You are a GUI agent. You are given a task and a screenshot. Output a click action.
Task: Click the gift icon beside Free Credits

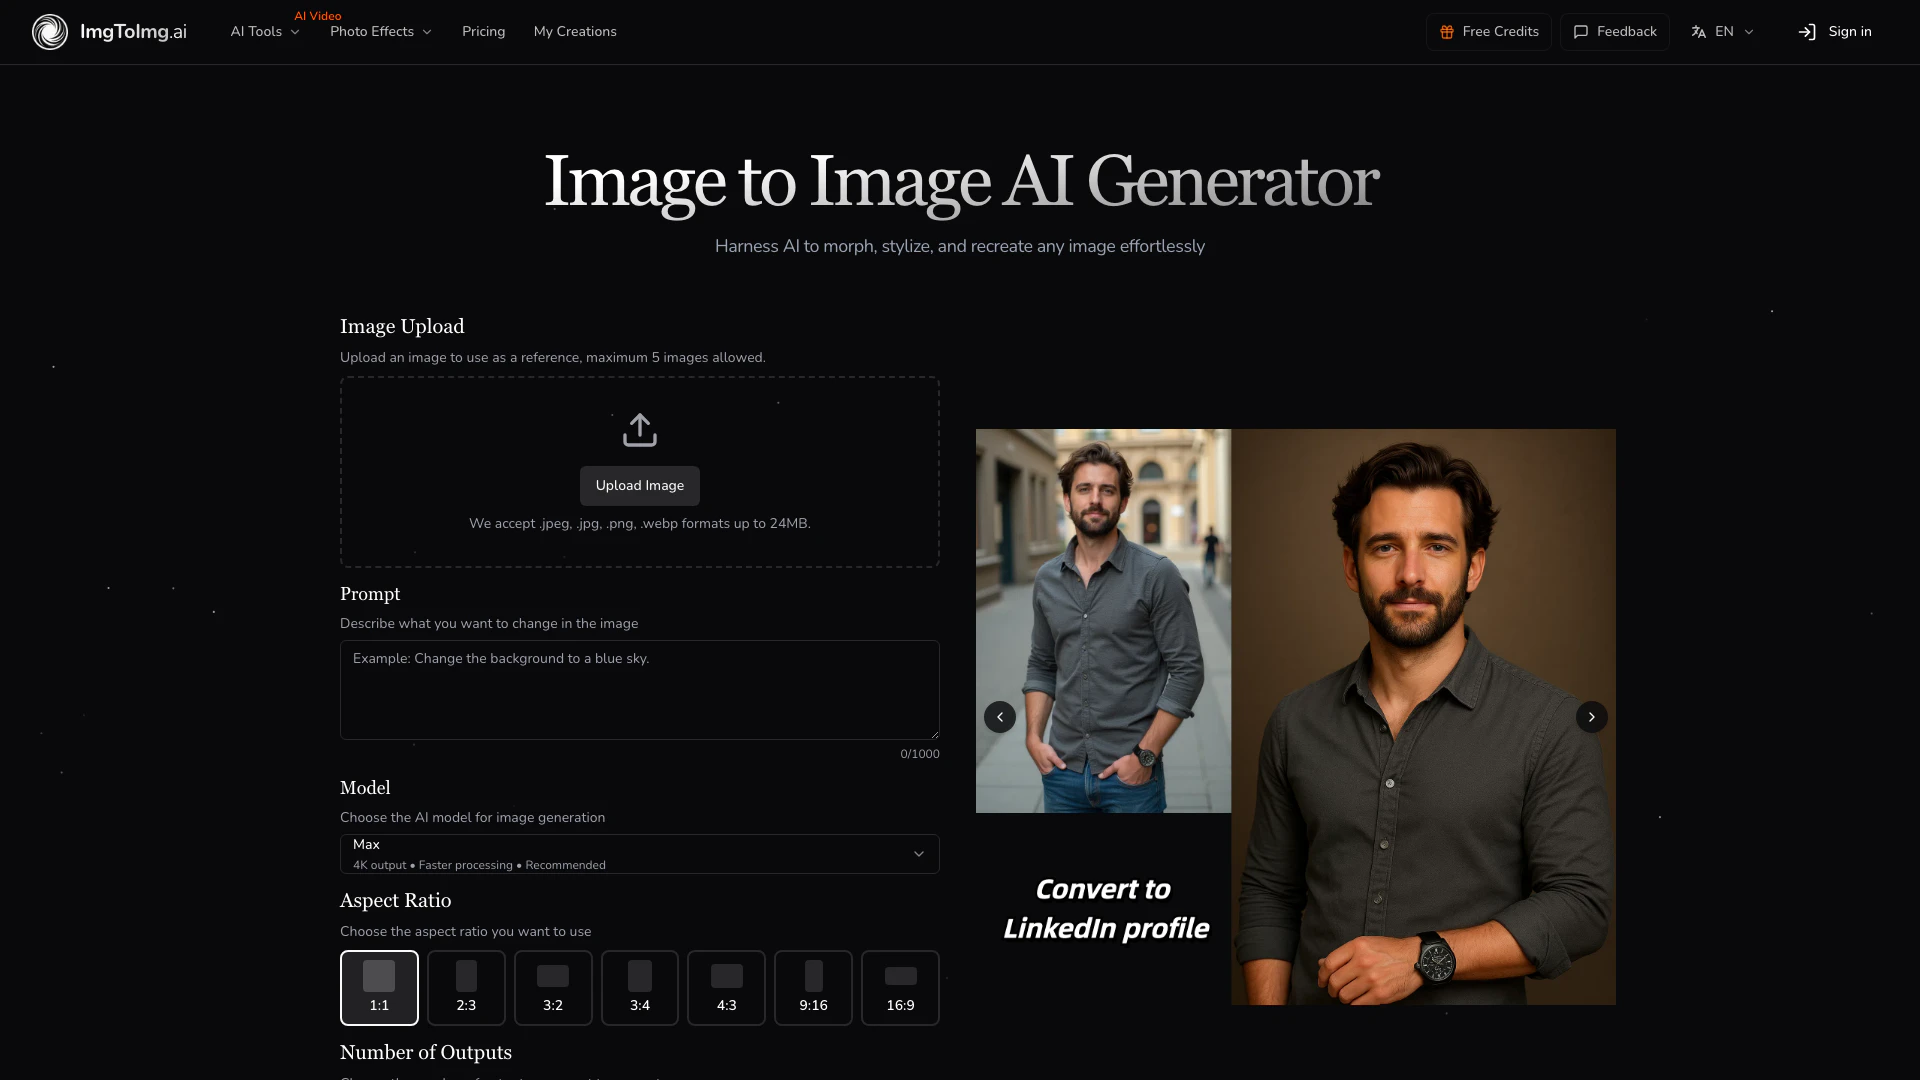[x=1446, y=32]
